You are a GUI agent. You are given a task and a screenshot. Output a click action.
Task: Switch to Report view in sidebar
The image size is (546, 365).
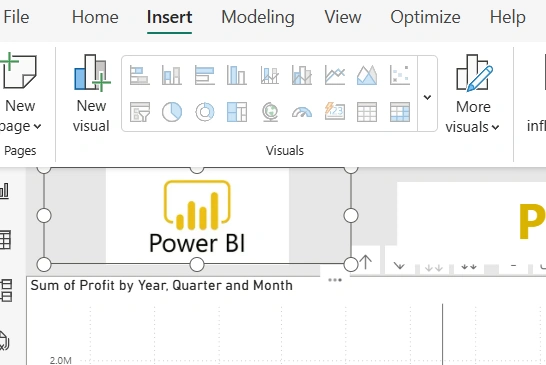(5, 191)
